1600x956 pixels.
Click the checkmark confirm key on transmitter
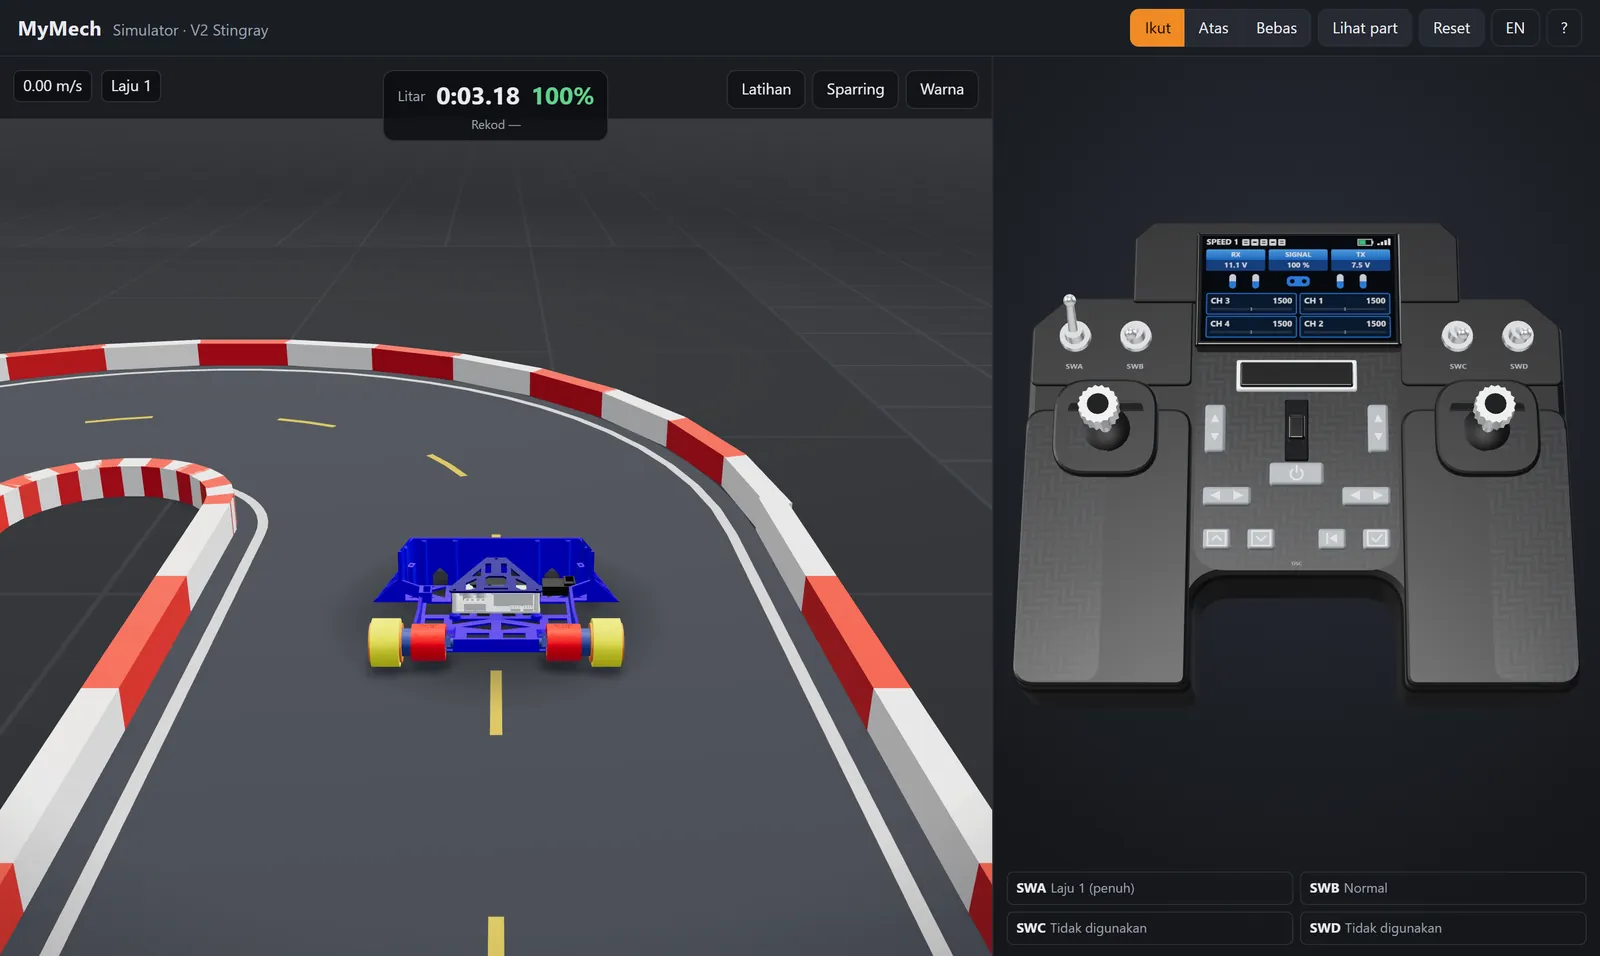[1377, 539]
